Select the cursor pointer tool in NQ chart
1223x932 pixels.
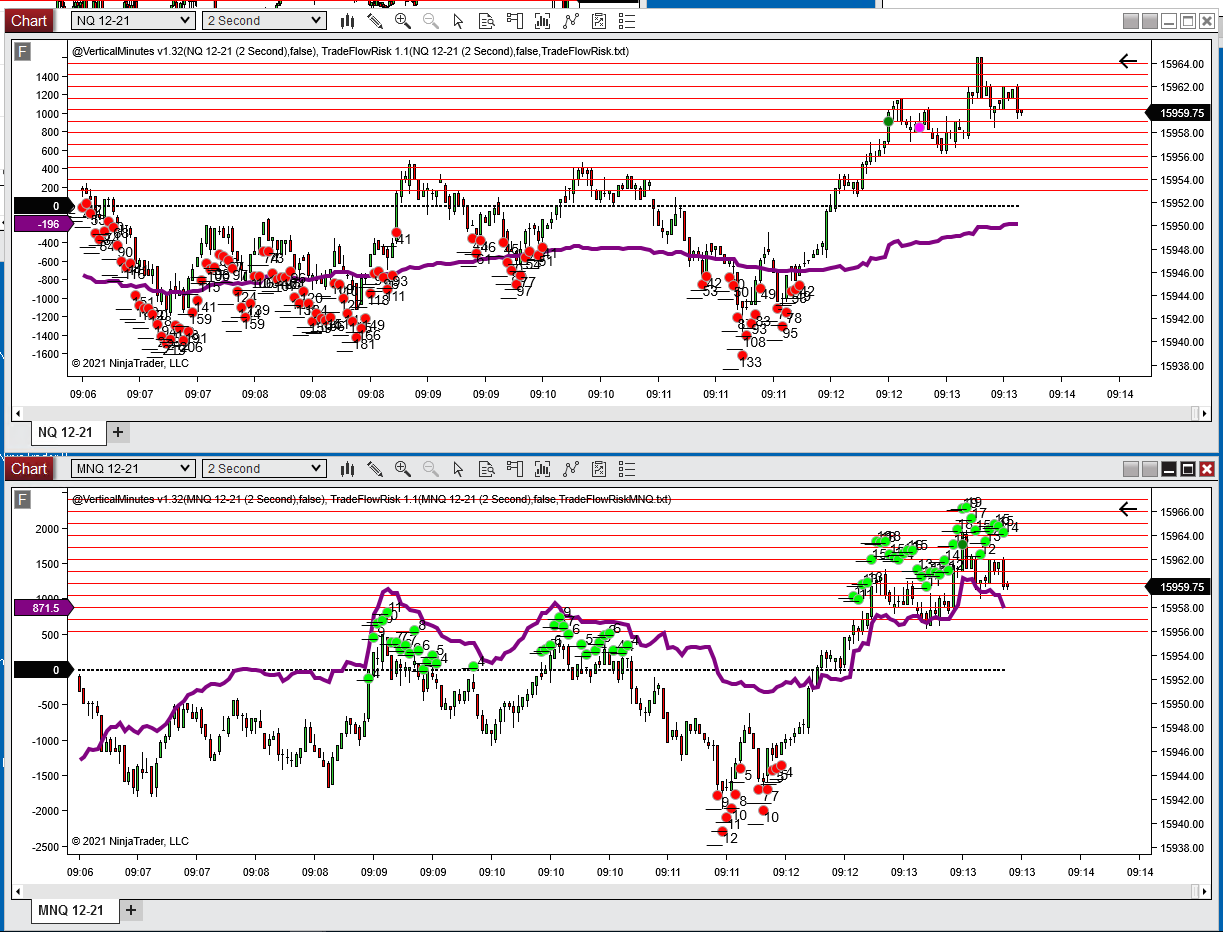pyautogui.click(x=459, y=20)
